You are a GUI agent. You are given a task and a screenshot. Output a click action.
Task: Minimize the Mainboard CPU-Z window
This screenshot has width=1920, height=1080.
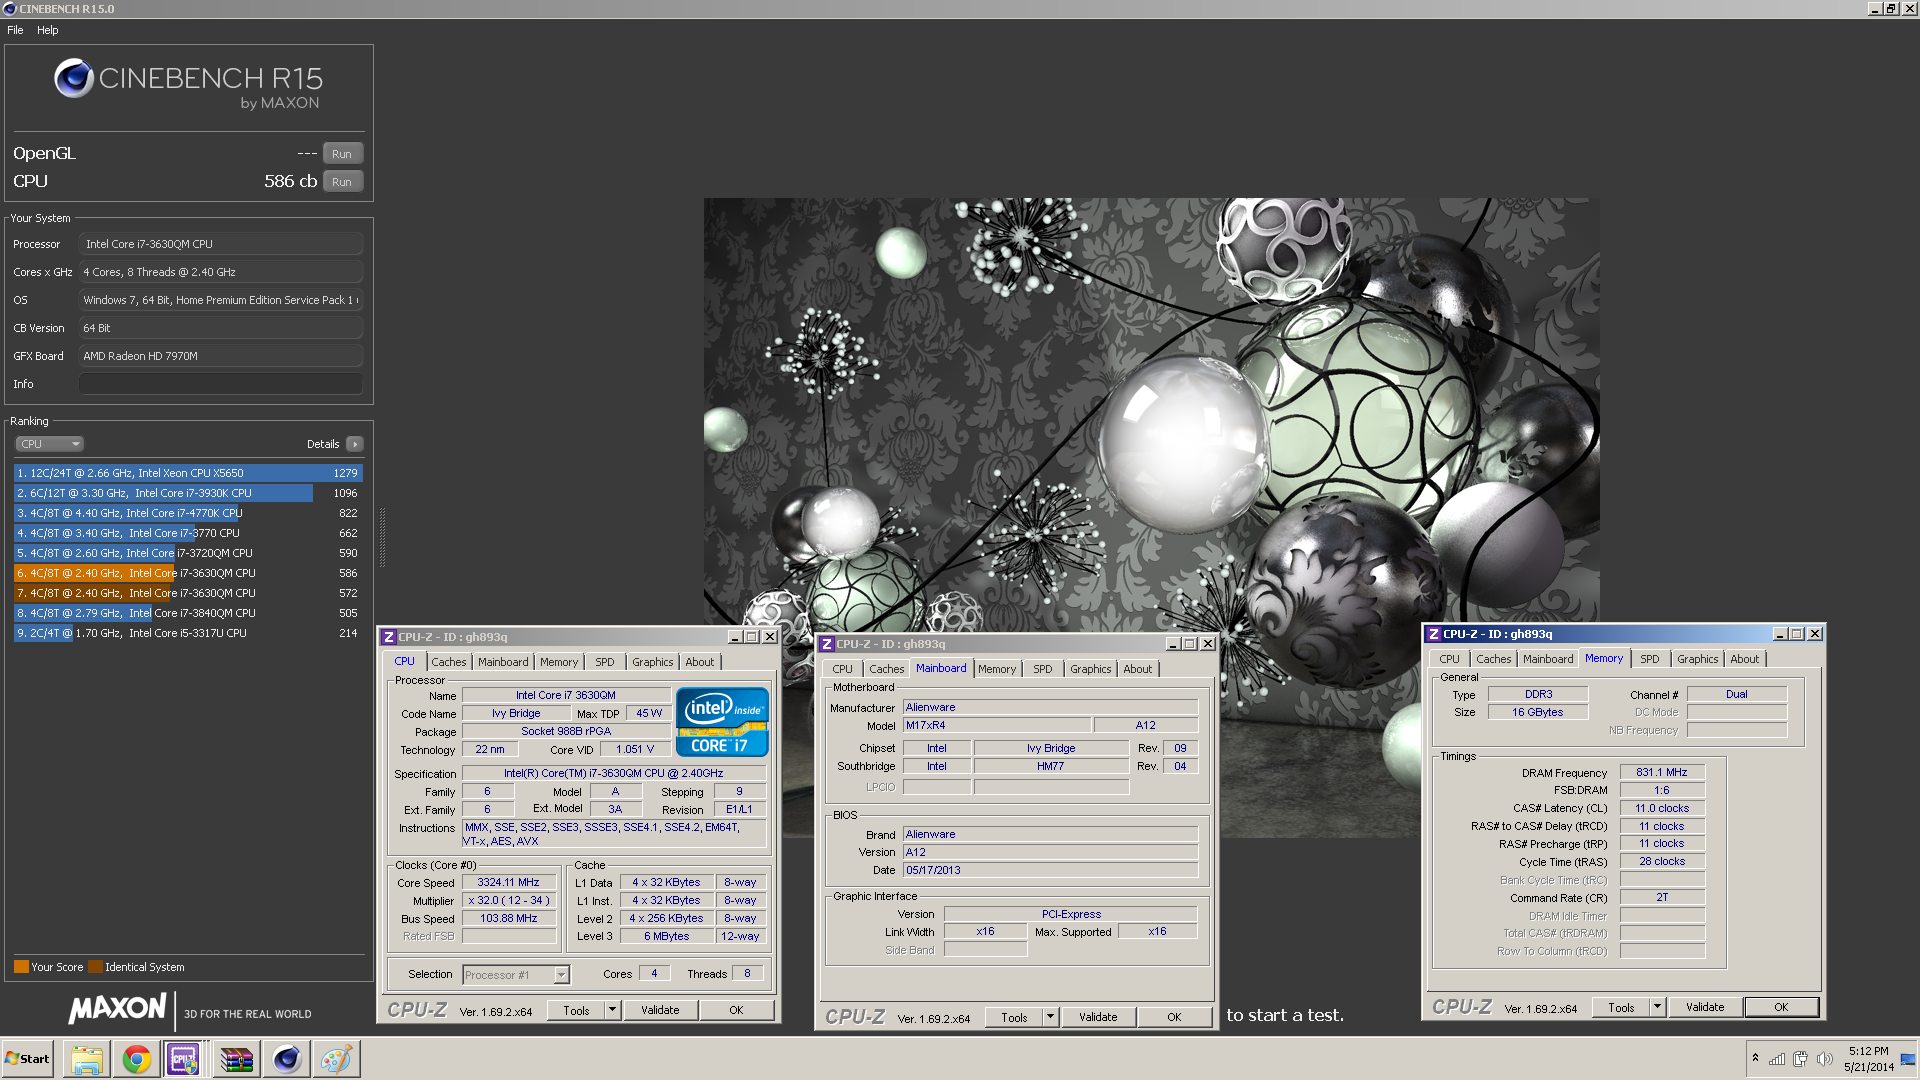[1172, 644]
